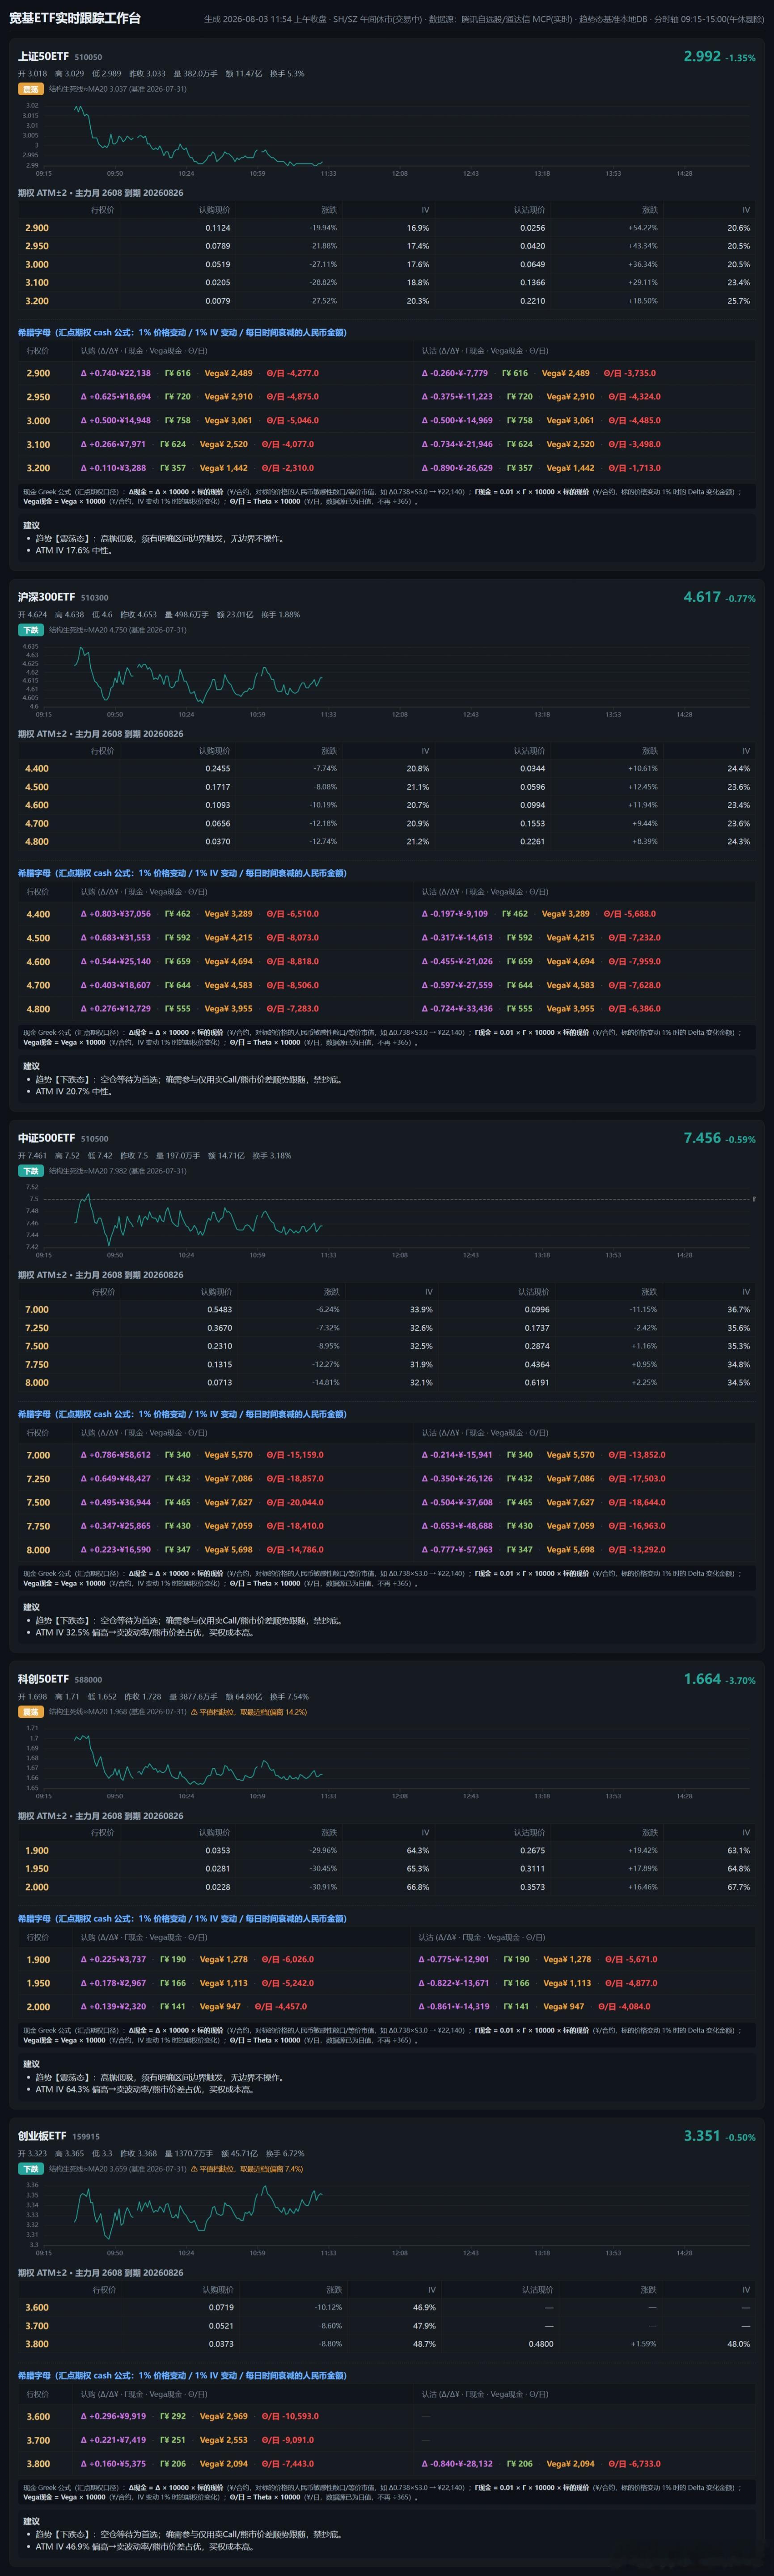Click strike 4.600 in 沪深300 option table
774x2576 pixels.
pos(37,805)
